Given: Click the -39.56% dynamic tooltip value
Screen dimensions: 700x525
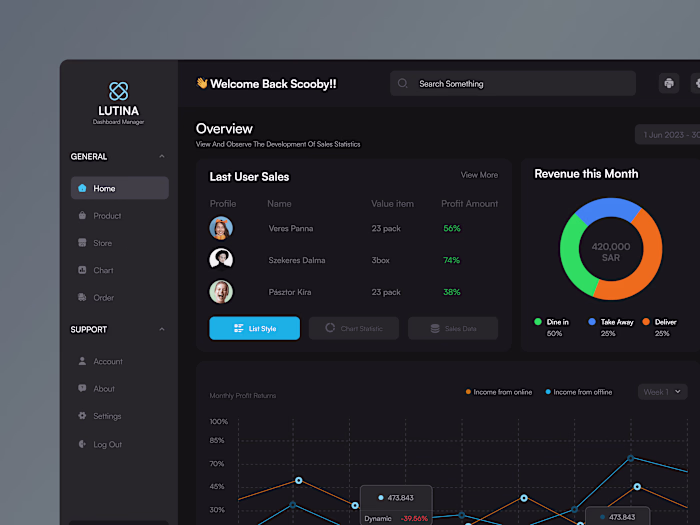Looking at the screenshot, I should coord(414,518).
